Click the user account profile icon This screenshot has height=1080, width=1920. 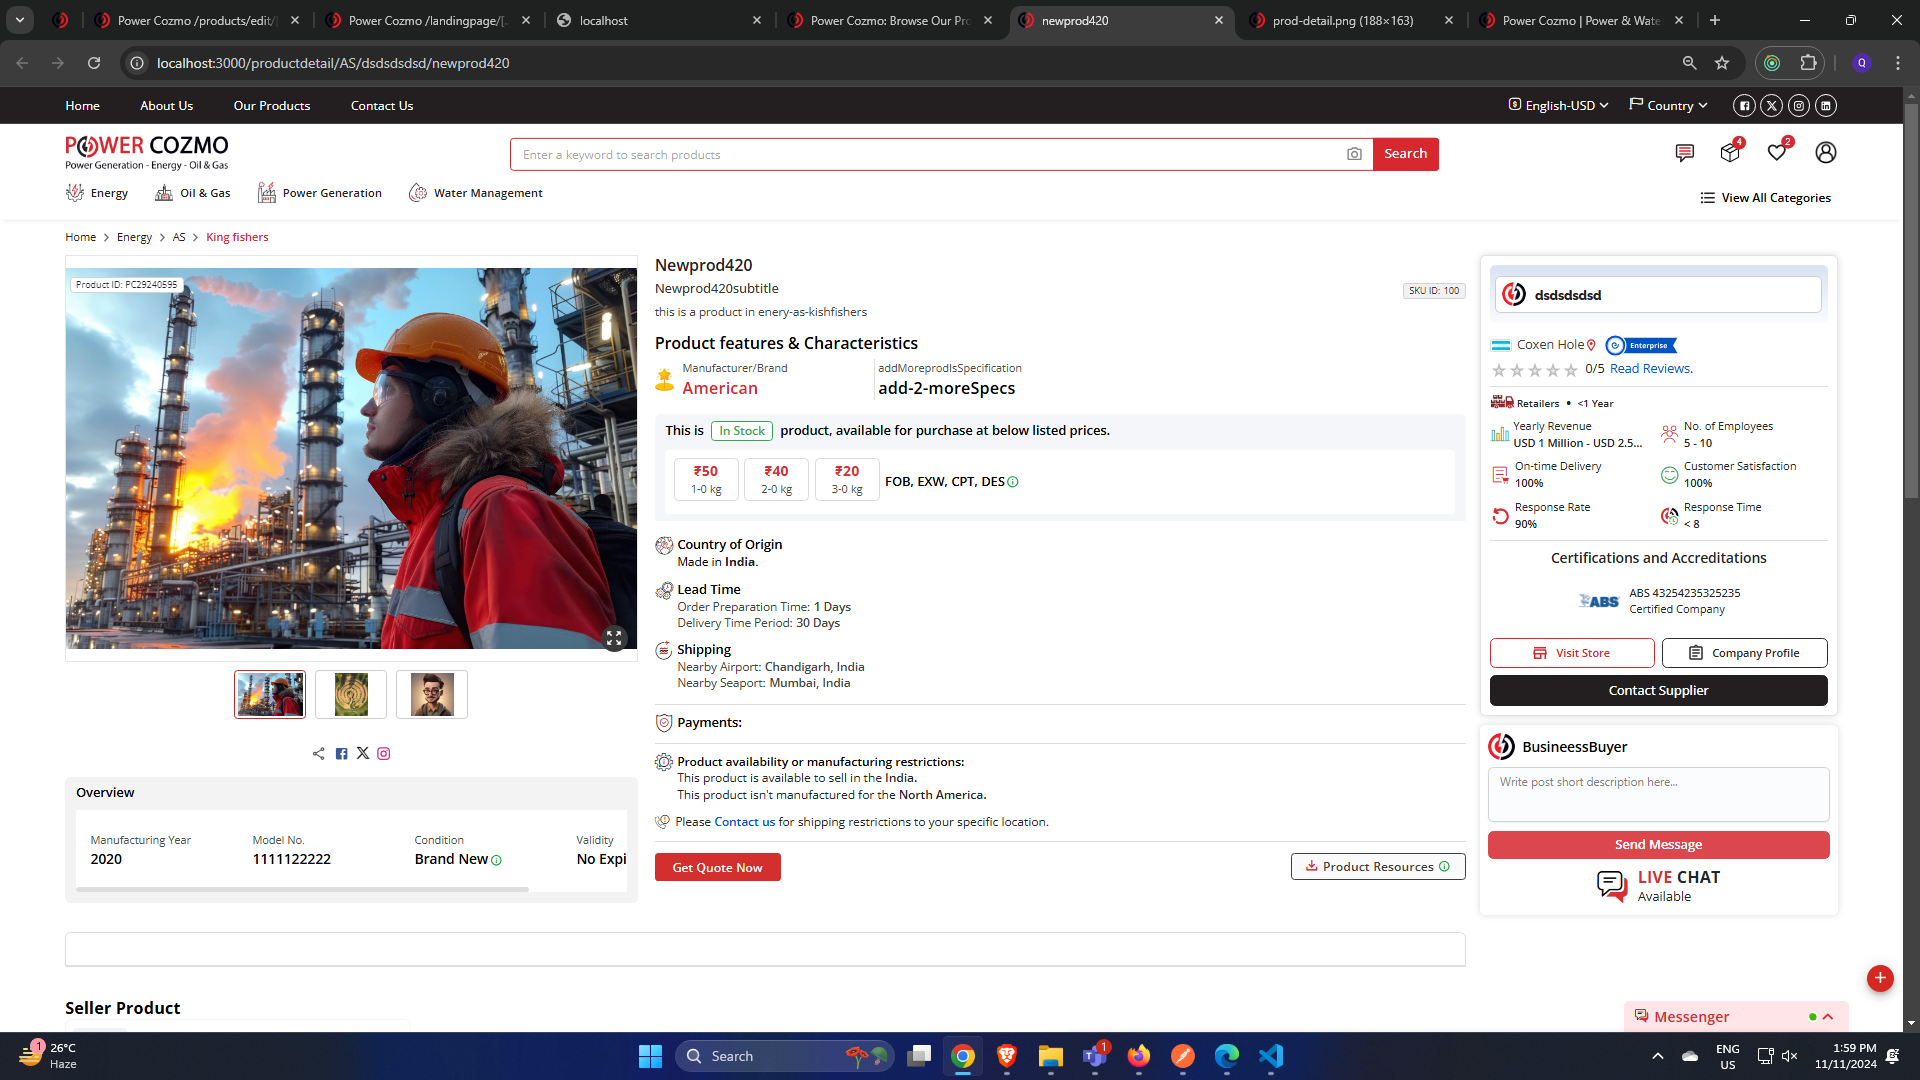click(x=1825, y=152)
